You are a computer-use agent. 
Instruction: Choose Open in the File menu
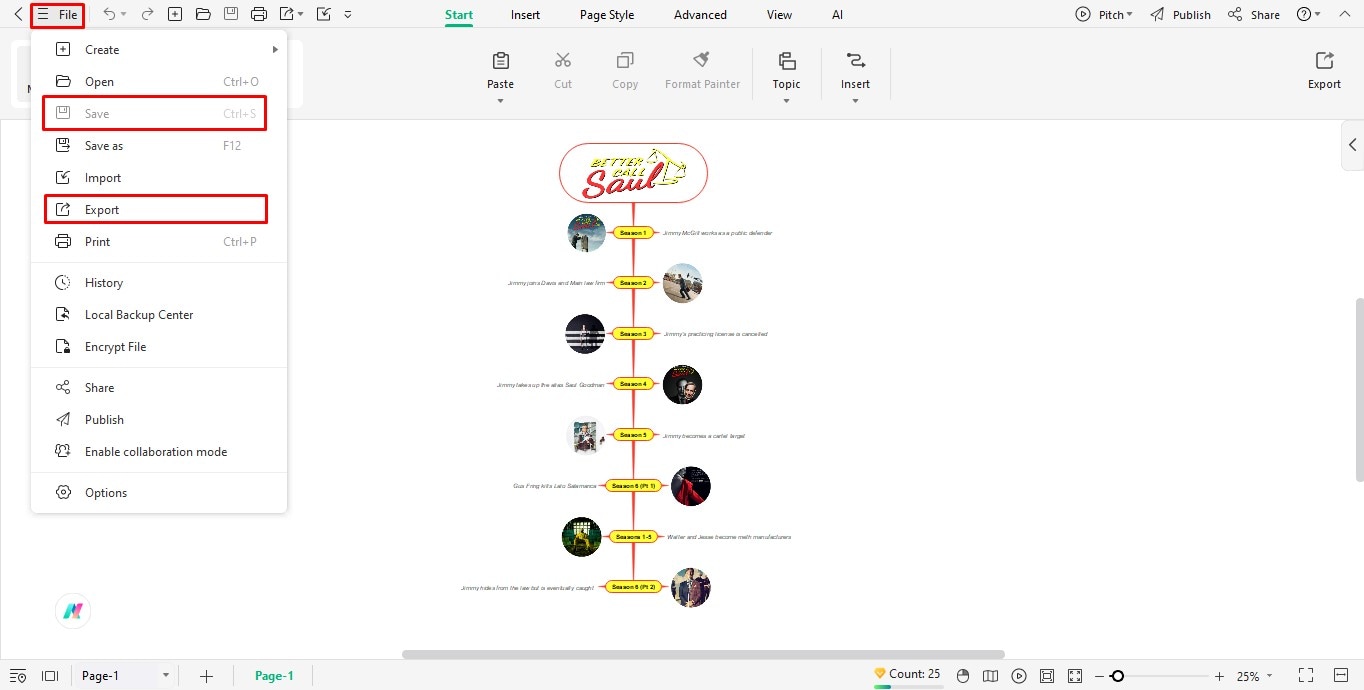click(159, 82)
